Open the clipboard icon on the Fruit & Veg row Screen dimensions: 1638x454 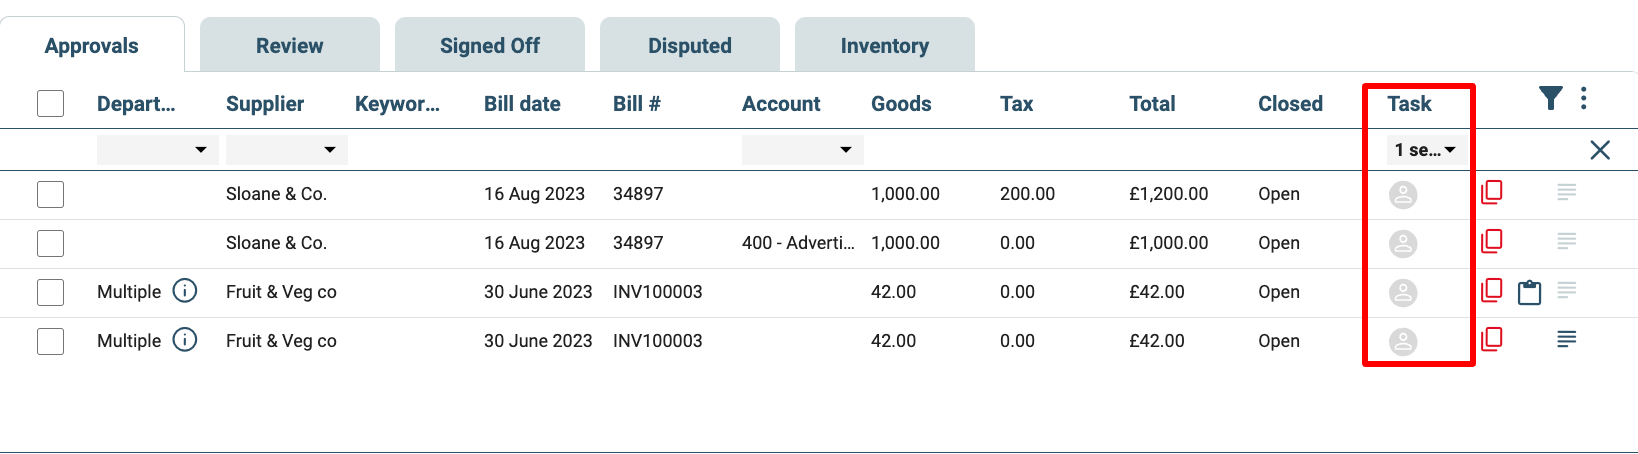coord(1529,292)
